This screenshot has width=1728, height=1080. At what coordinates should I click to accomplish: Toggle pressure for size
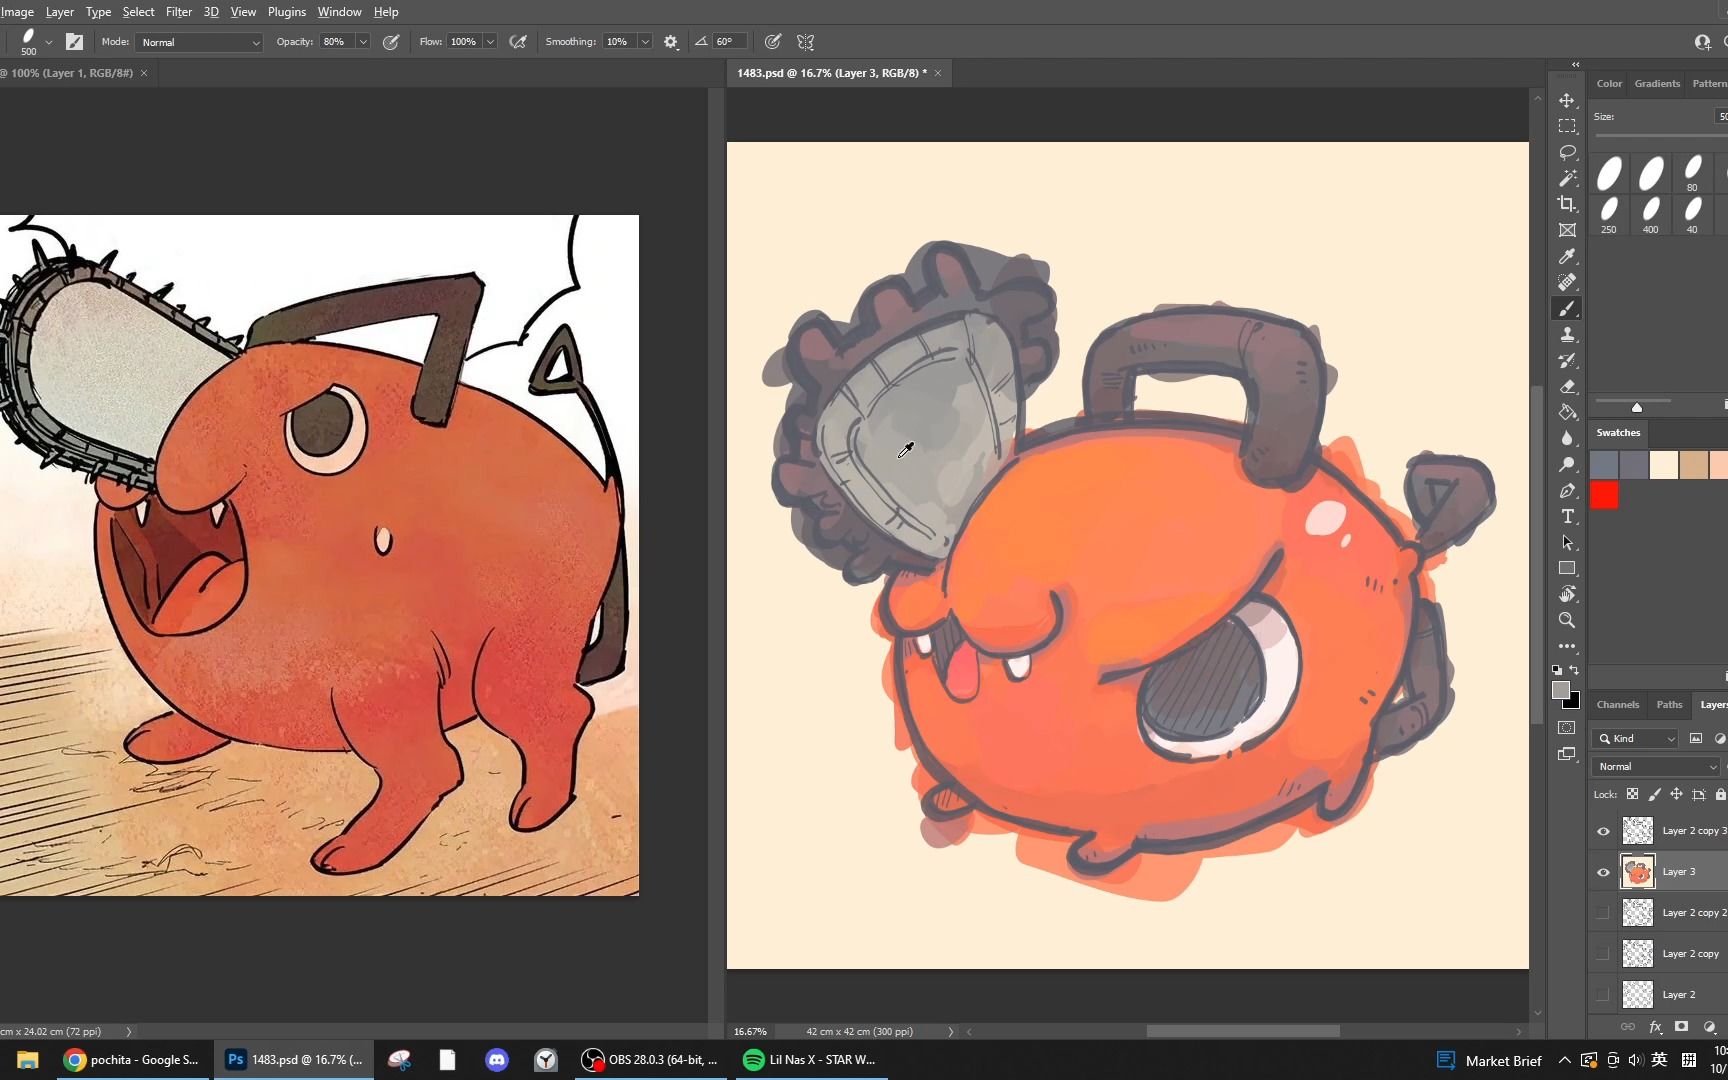pyautogui.click(x=773, y=42)
